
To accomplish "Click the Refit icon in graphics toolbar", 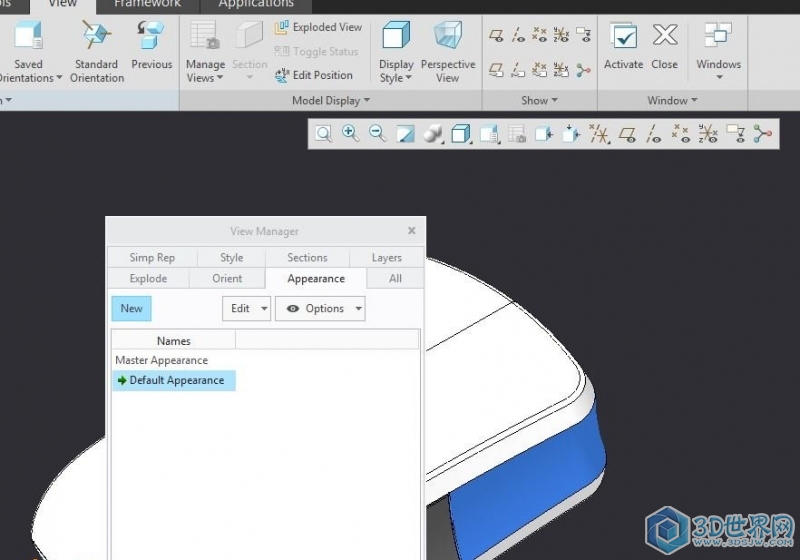I will tap(324, 134).
